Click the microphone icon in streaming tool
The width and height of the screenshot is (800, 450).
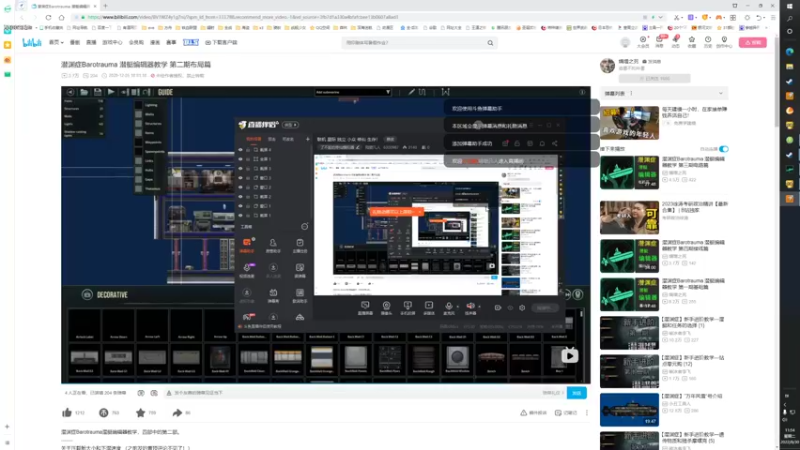[x=449, y=308]
